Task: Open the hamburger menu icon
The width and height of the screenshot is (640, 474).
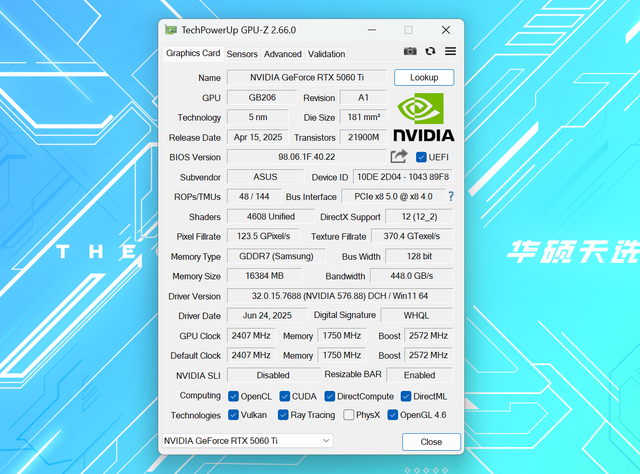Action: tap(451, 51)
